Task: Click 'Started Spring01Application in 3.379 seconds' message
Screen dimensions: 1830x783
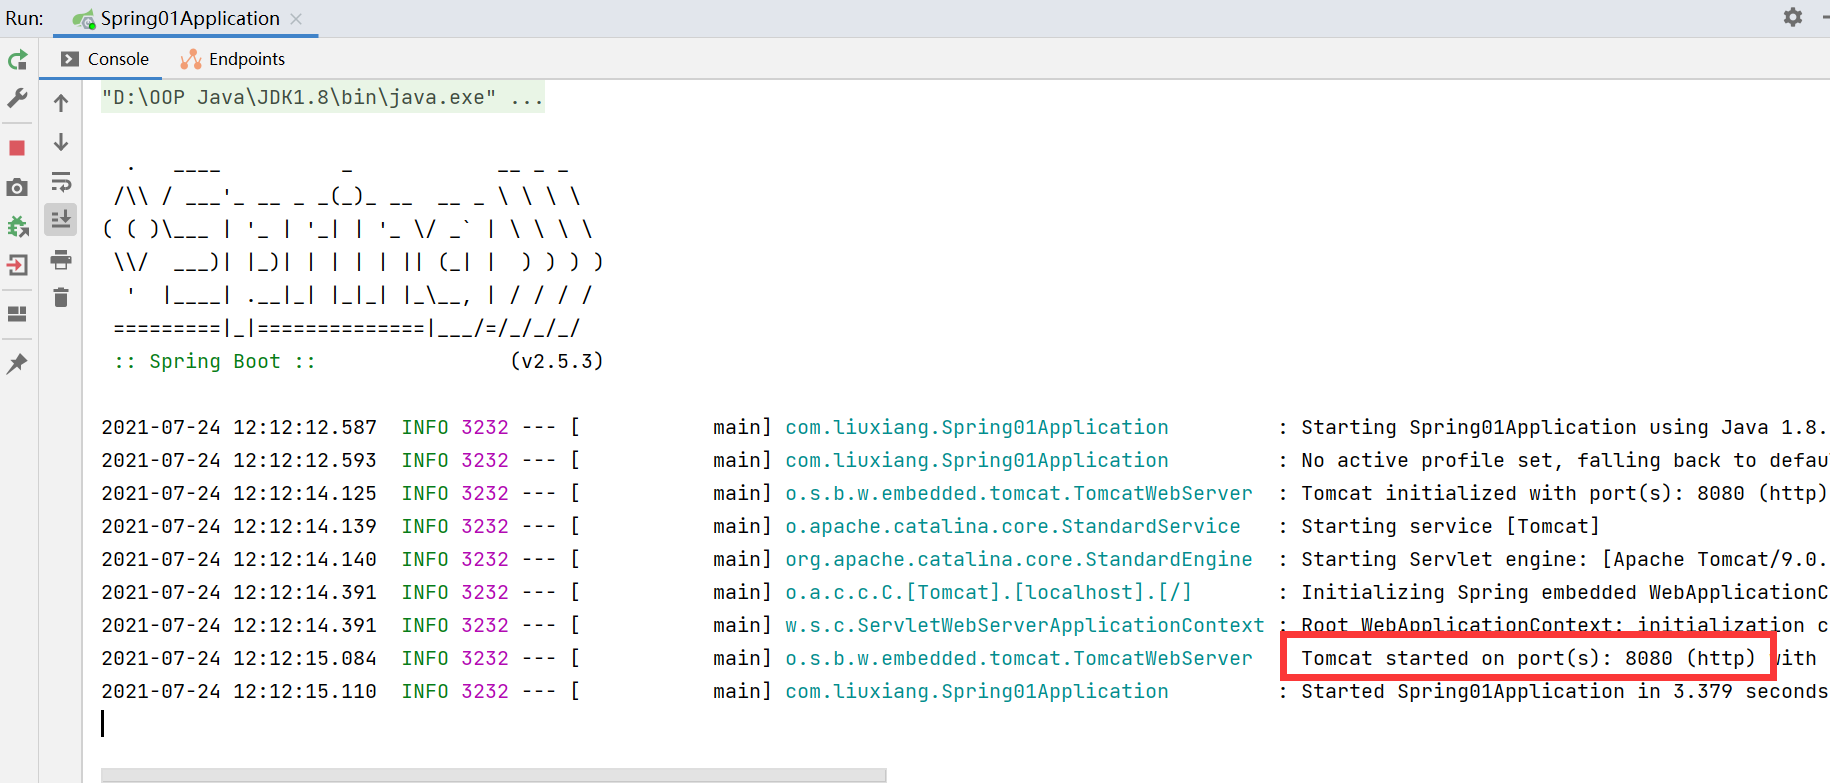Action: click(x=1565, y=691)
